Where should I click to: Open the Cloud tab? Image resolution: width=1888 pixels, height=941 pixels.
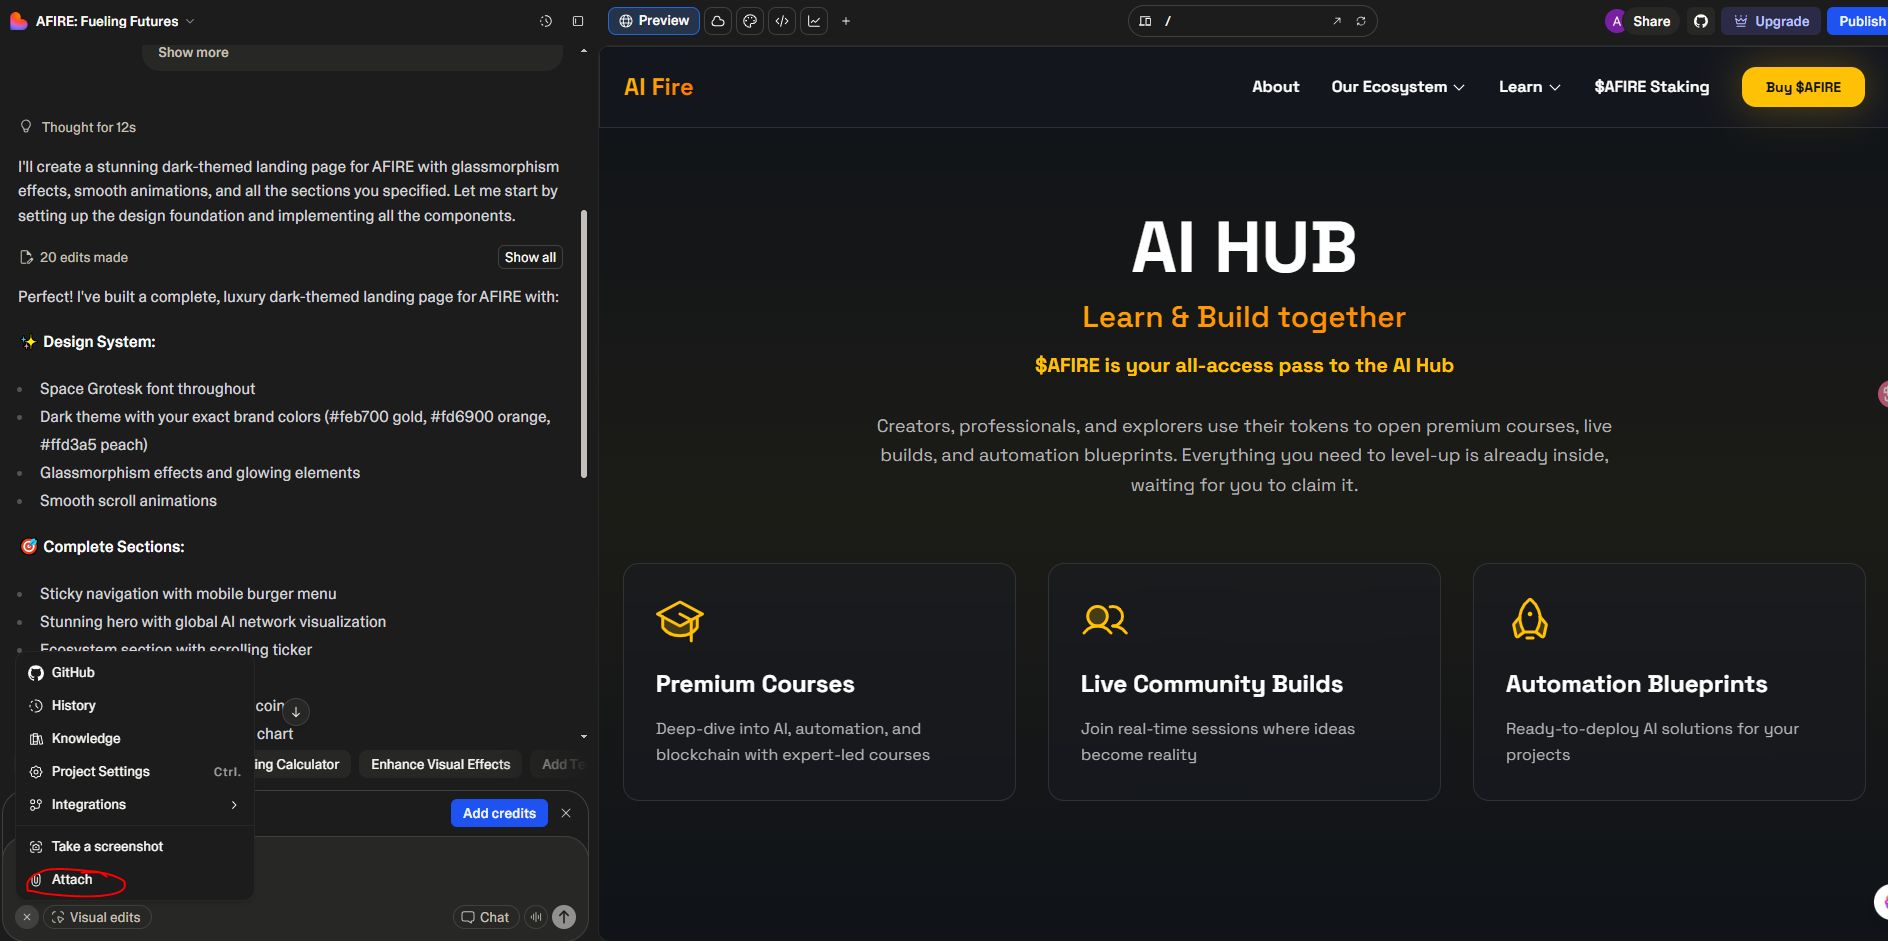718,21
